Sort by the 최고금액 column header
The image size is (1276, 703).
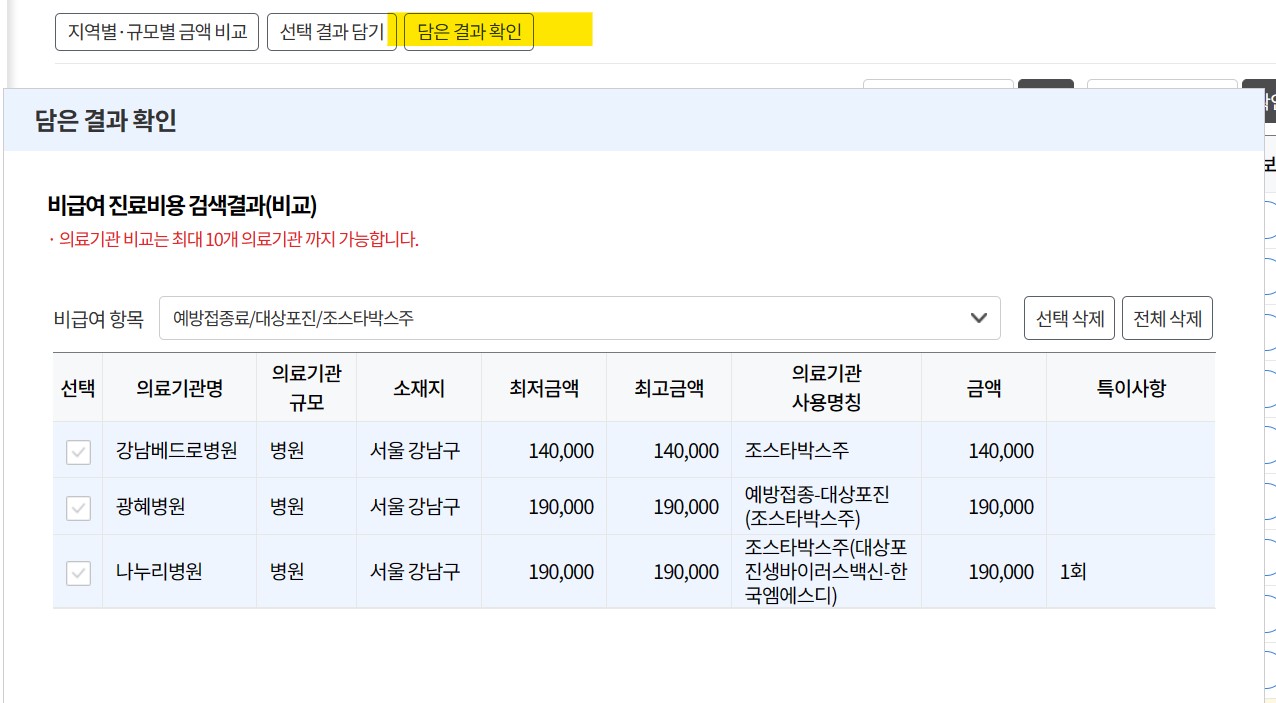click(x=667, y=389)
